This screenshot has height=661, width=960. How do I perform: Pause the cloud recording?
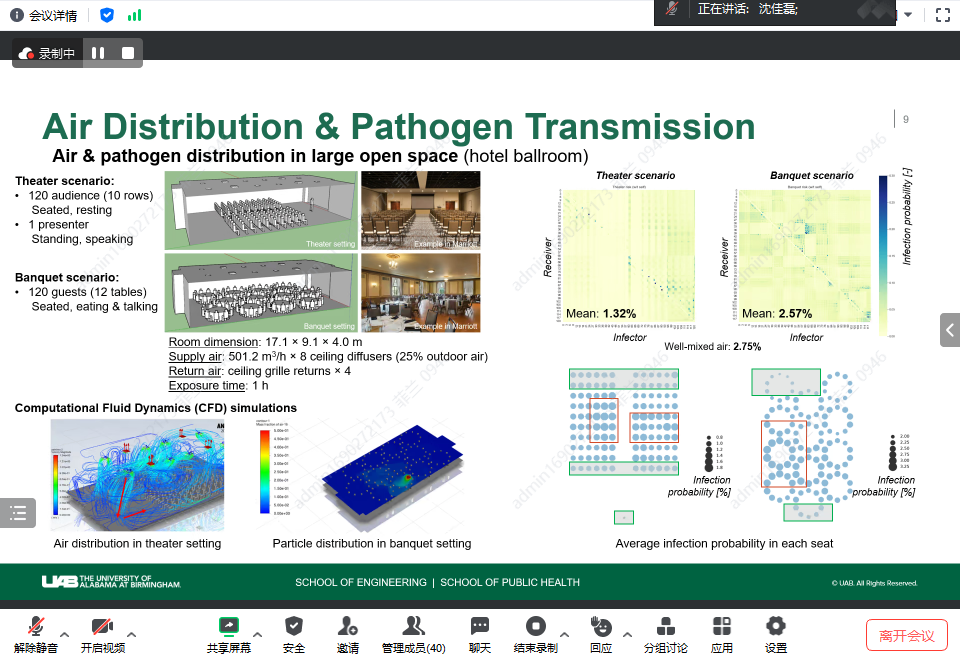pyautogui.click(x=98, y=53)
